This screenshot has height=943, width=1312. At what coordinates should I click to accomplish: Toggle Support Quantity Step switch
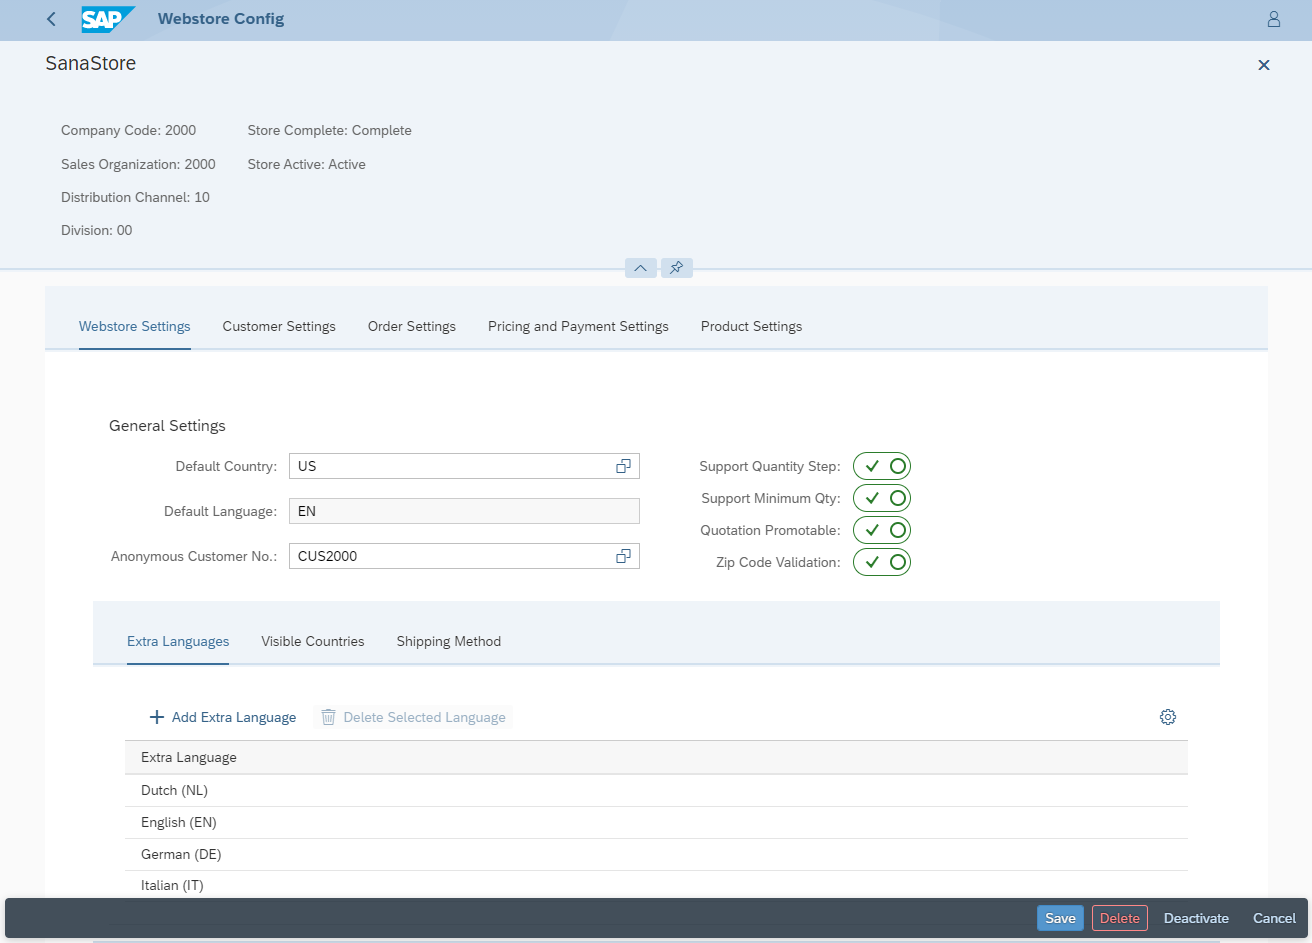pos(882,466)
